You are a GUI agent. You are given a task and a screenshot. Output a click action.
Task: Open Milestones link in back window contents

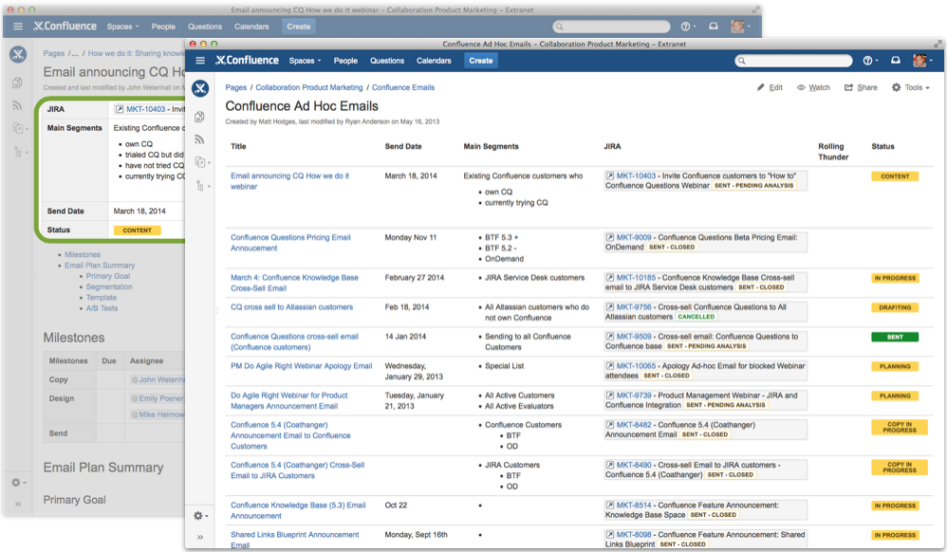[x=83, y=255]
